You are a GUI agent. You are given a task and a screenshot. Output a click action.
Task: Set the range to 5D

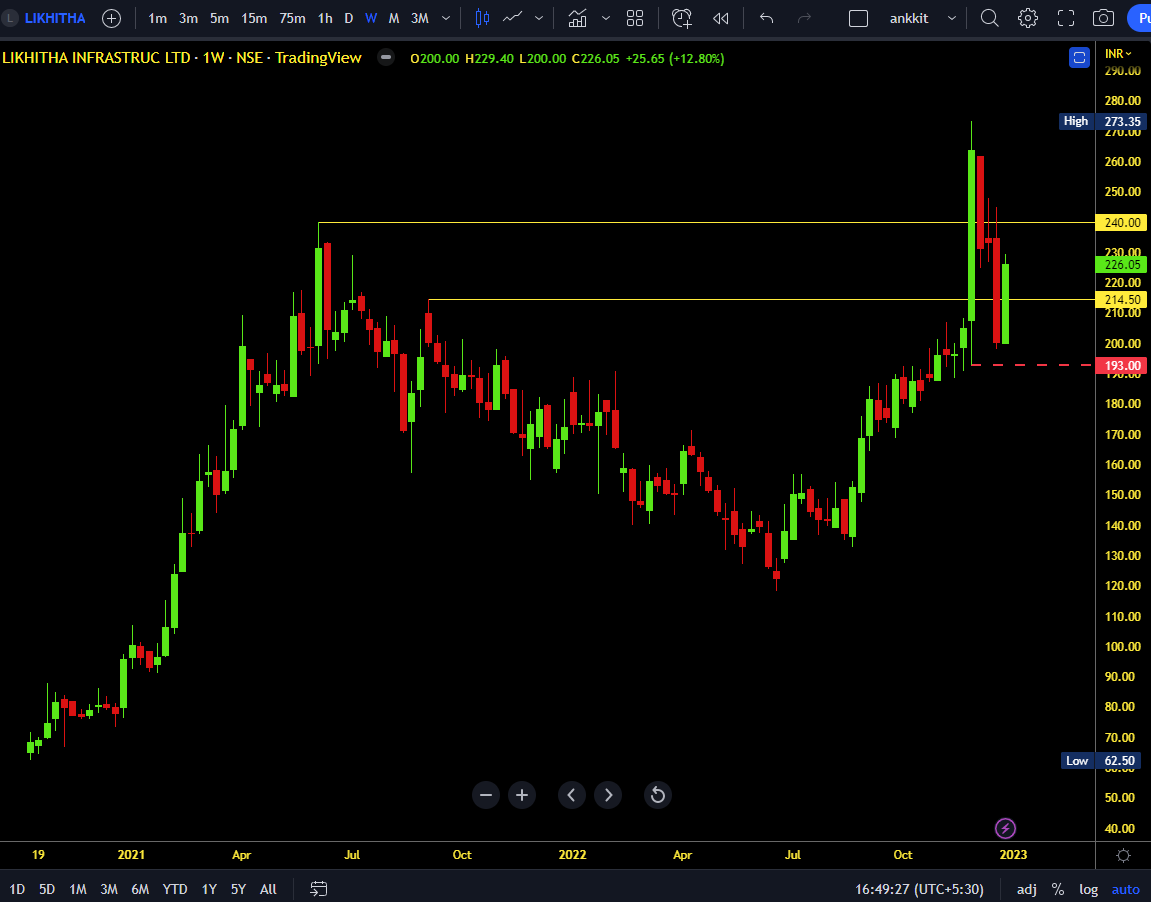coord(47,889)
